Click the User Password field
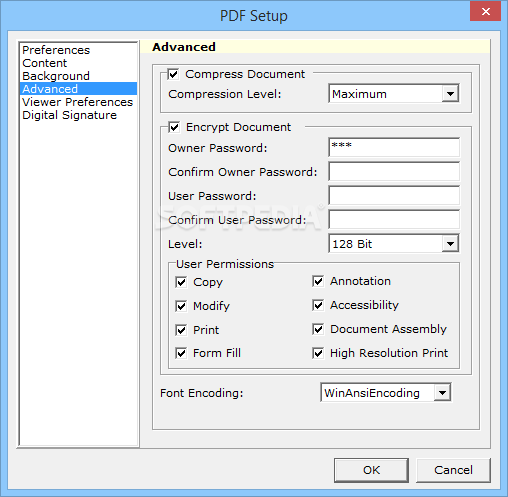 (394, 195)
